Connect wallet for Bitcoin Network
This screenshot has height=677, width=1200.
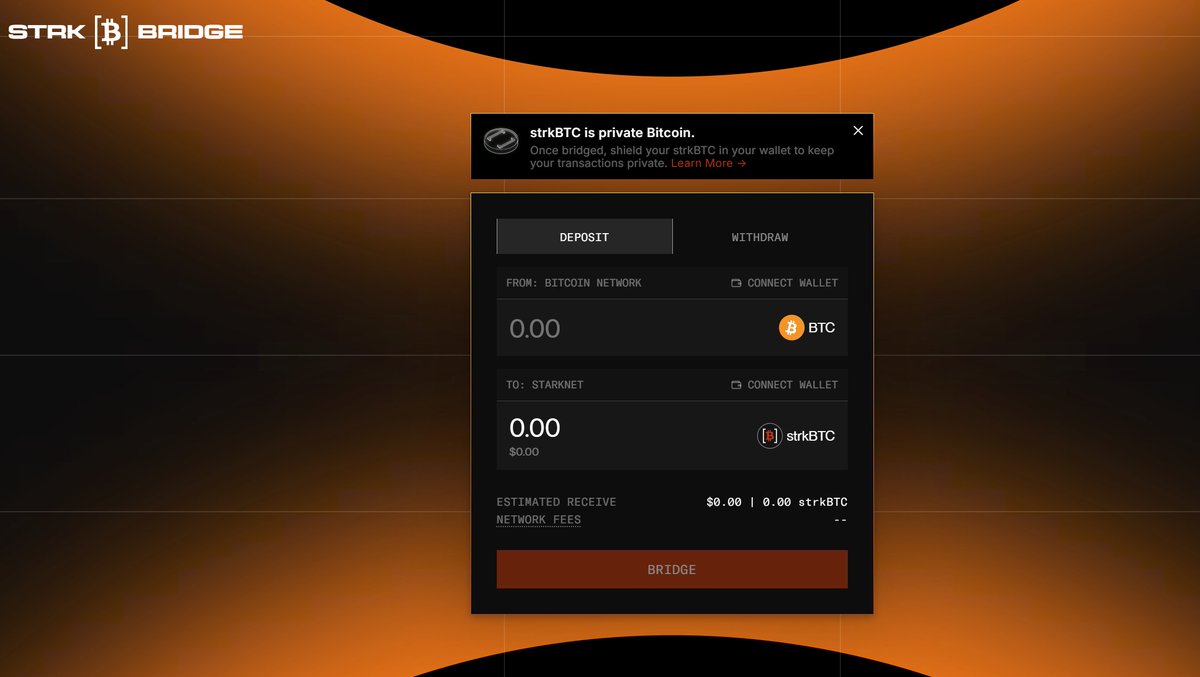click(785, 283)
